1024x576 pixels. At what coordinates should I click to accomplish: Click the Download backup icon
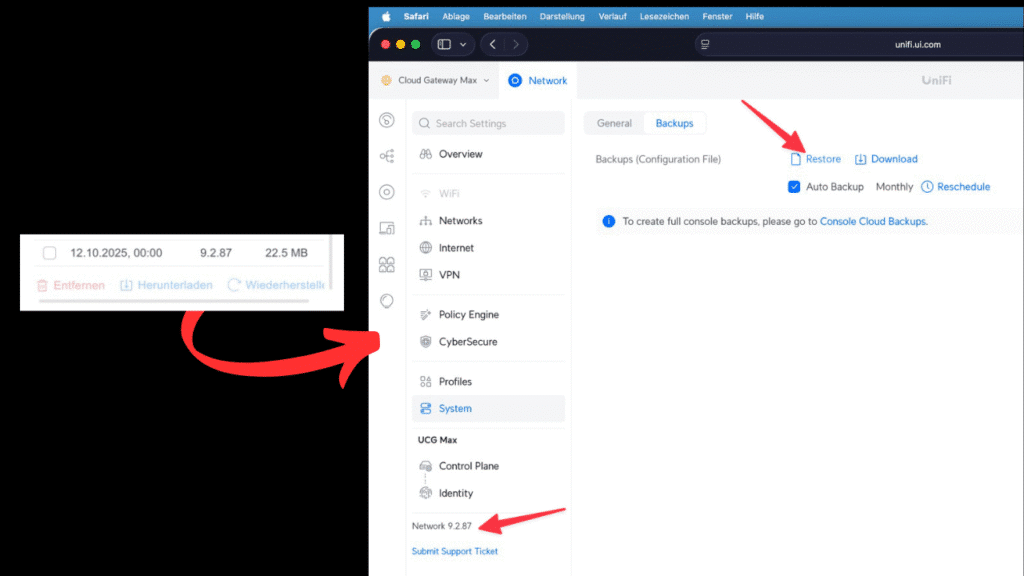click(860, 159)
